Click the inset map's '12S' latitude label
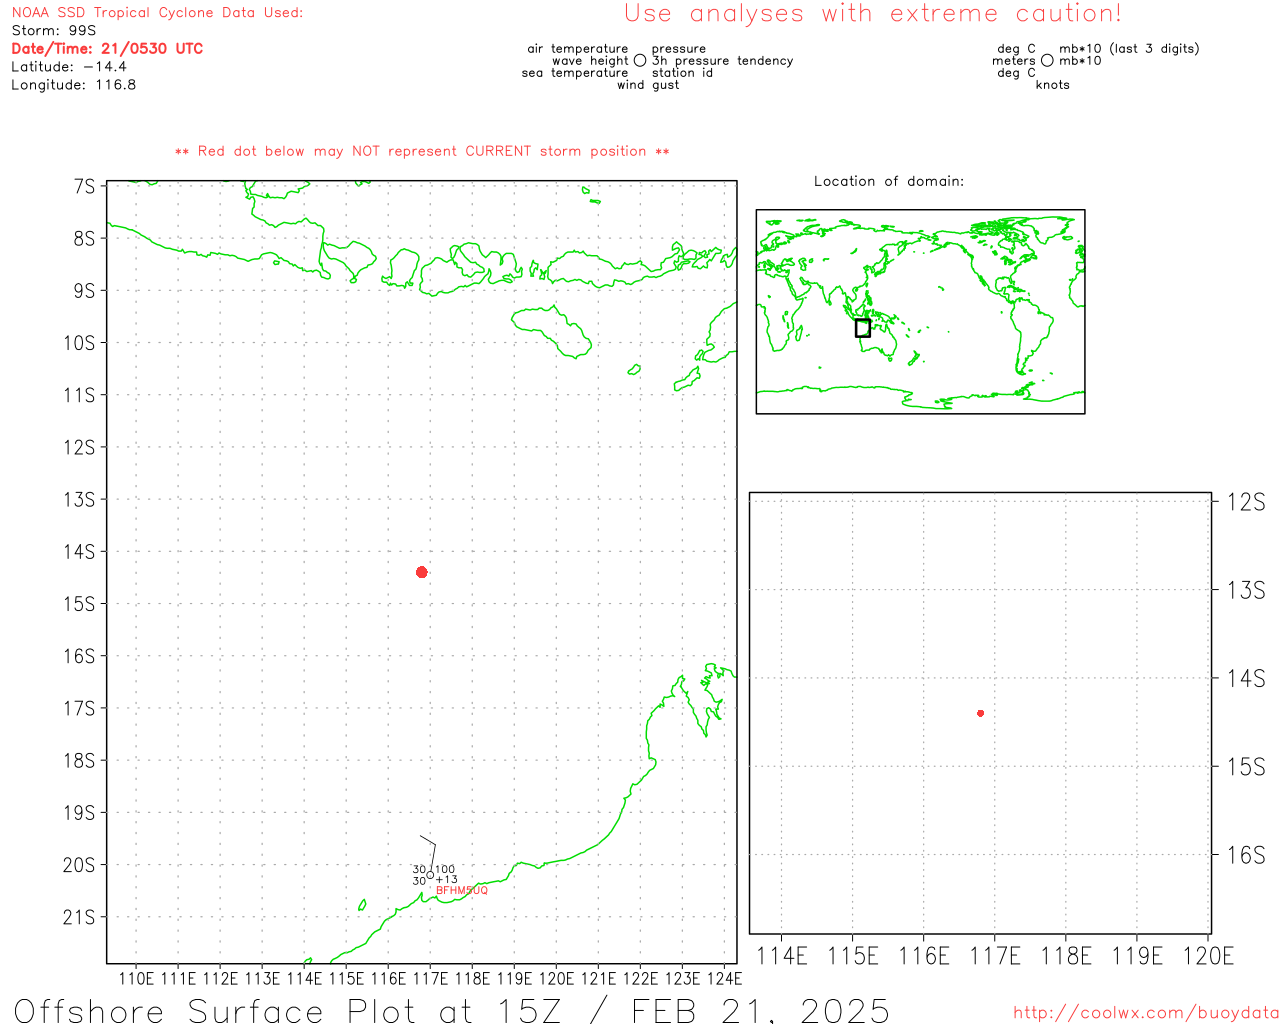Screen dimensions: 1280x1024 [1246, 502]
